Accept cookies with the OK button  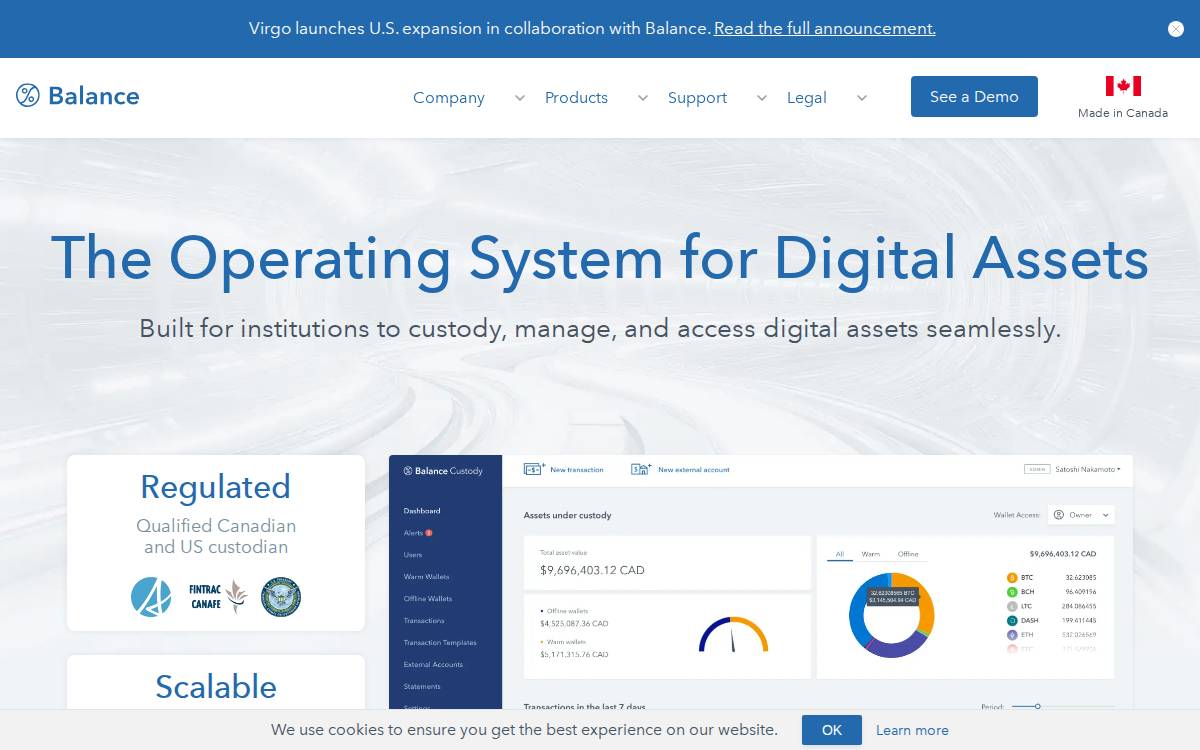pos(832,730)
